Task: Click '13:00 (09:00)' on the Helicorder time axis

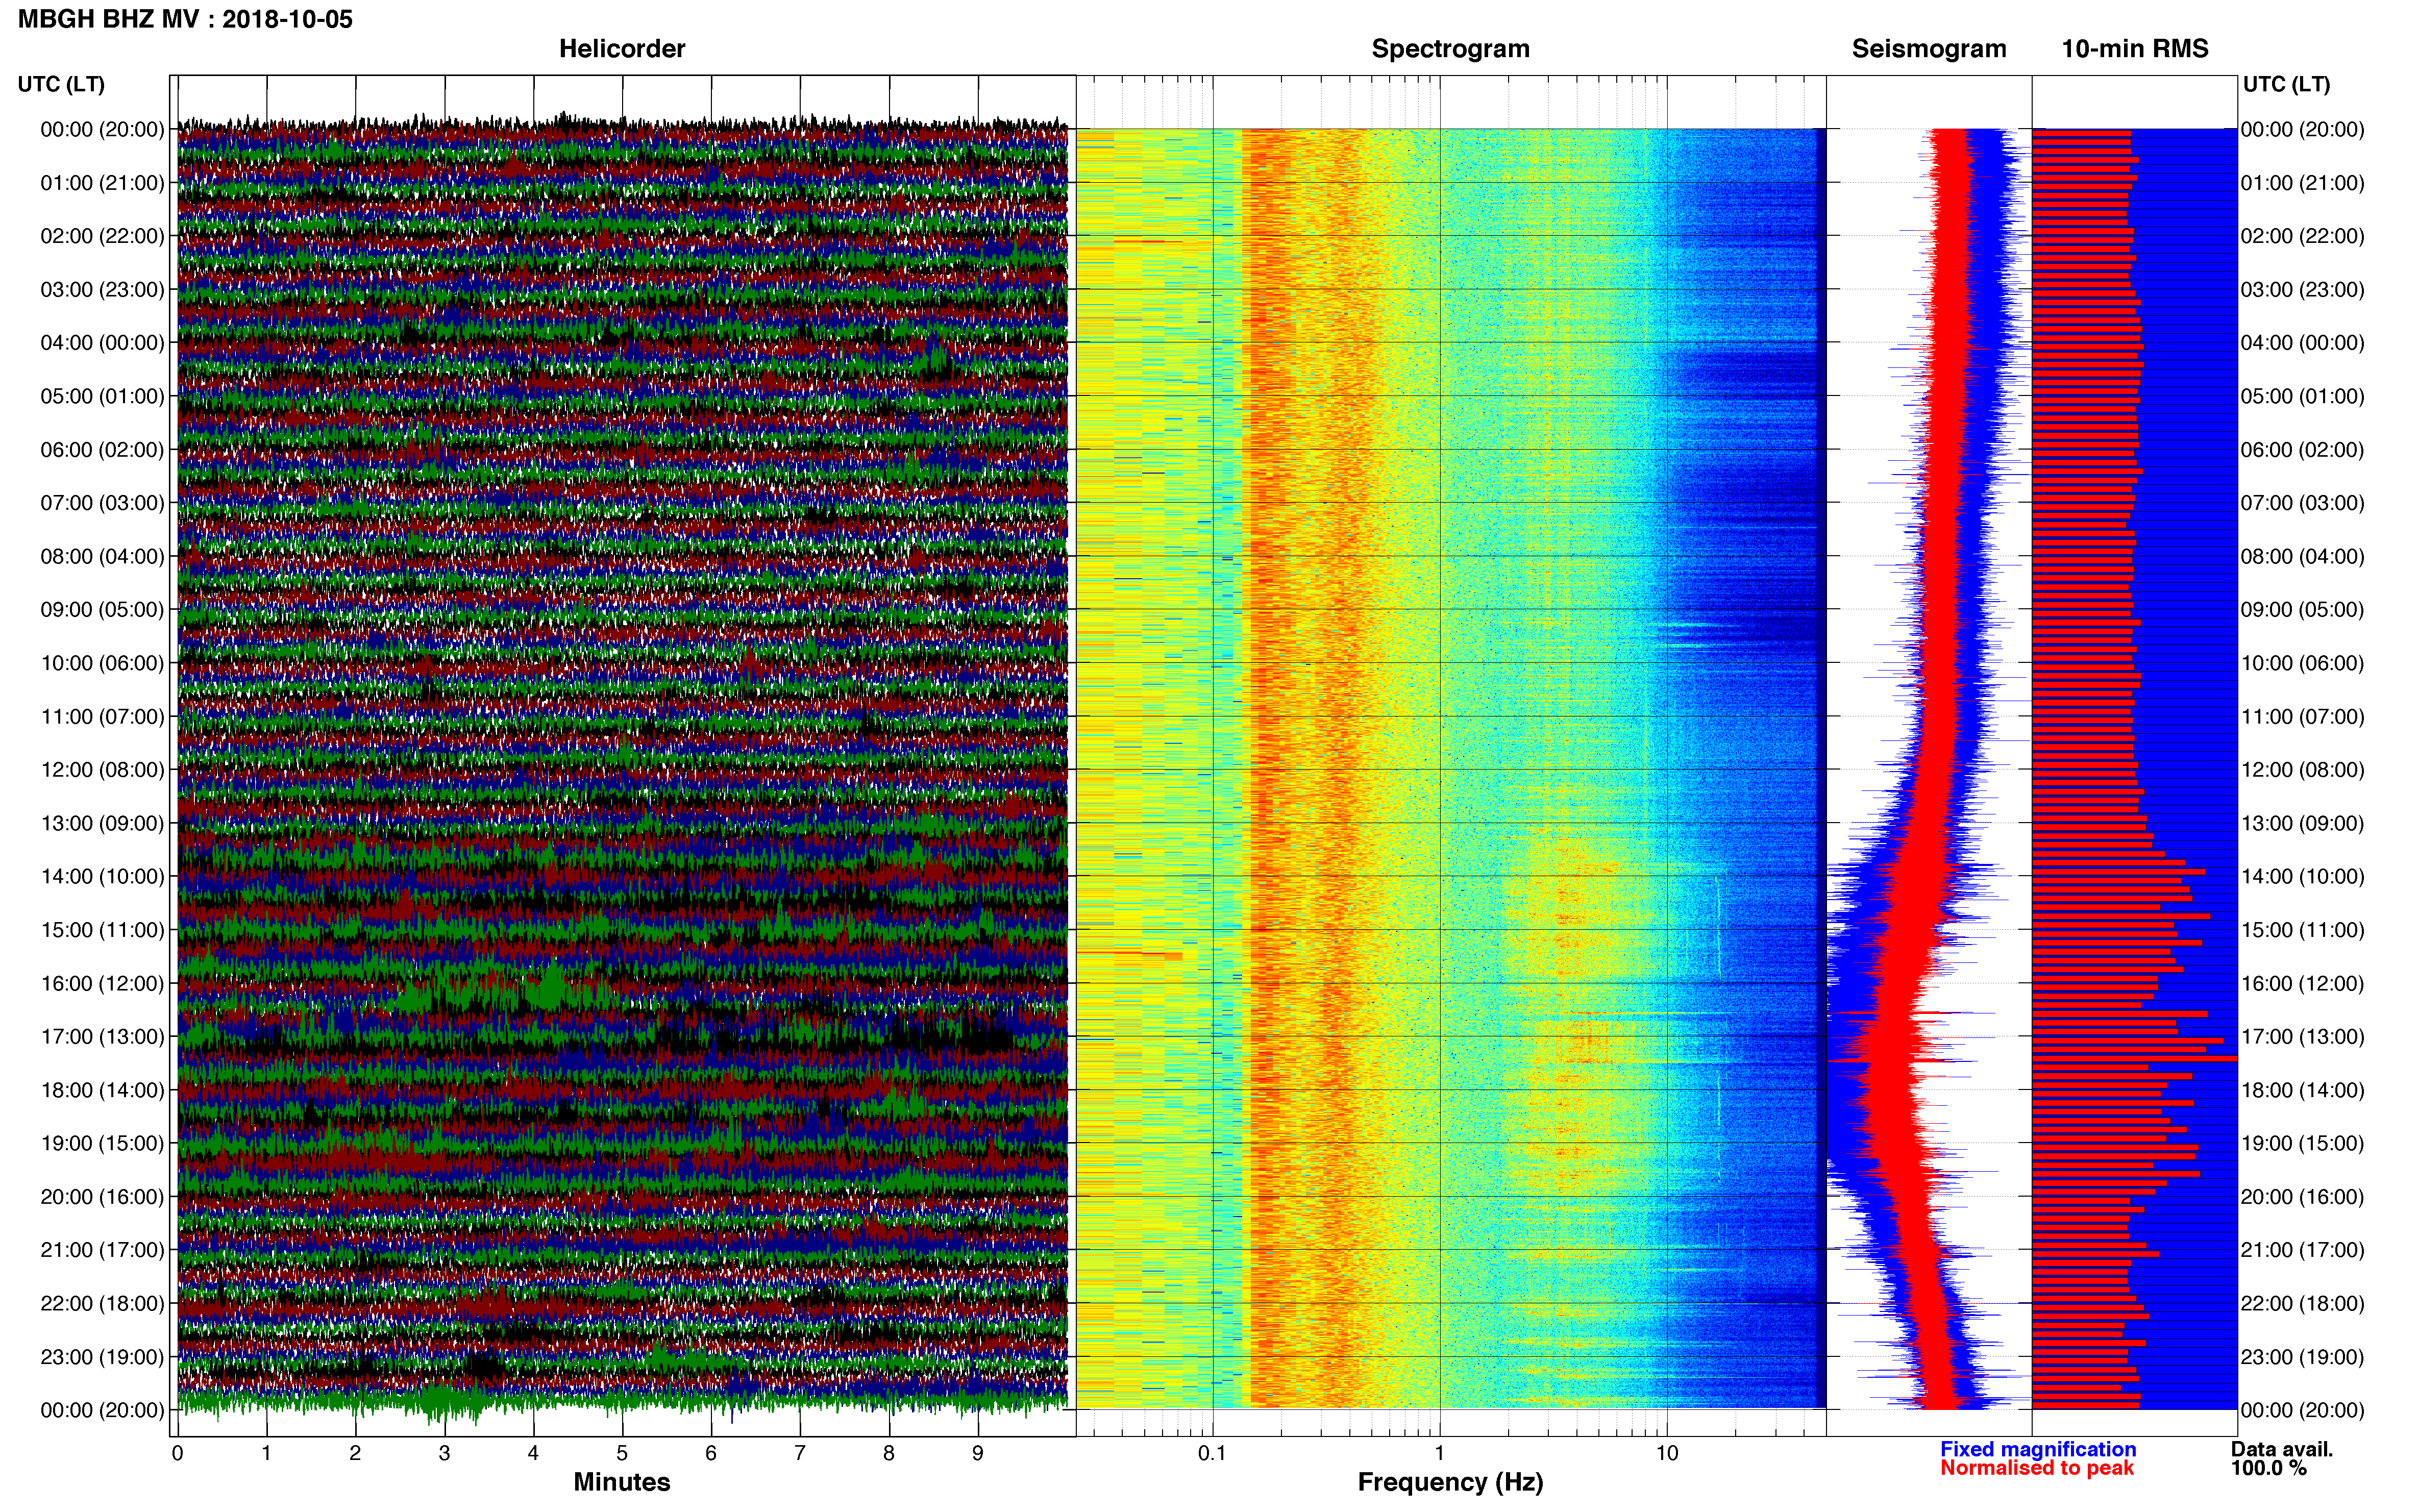Action: click(x=102, y=823)
